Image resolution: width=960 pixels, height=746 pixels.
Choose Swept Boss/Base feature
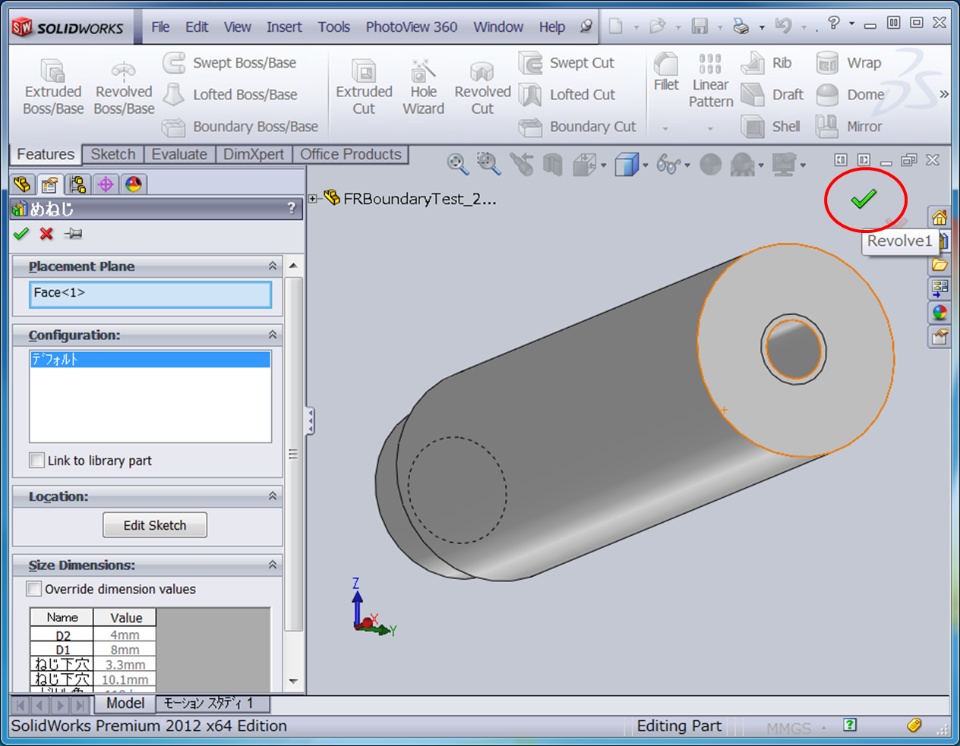point(230,62)
